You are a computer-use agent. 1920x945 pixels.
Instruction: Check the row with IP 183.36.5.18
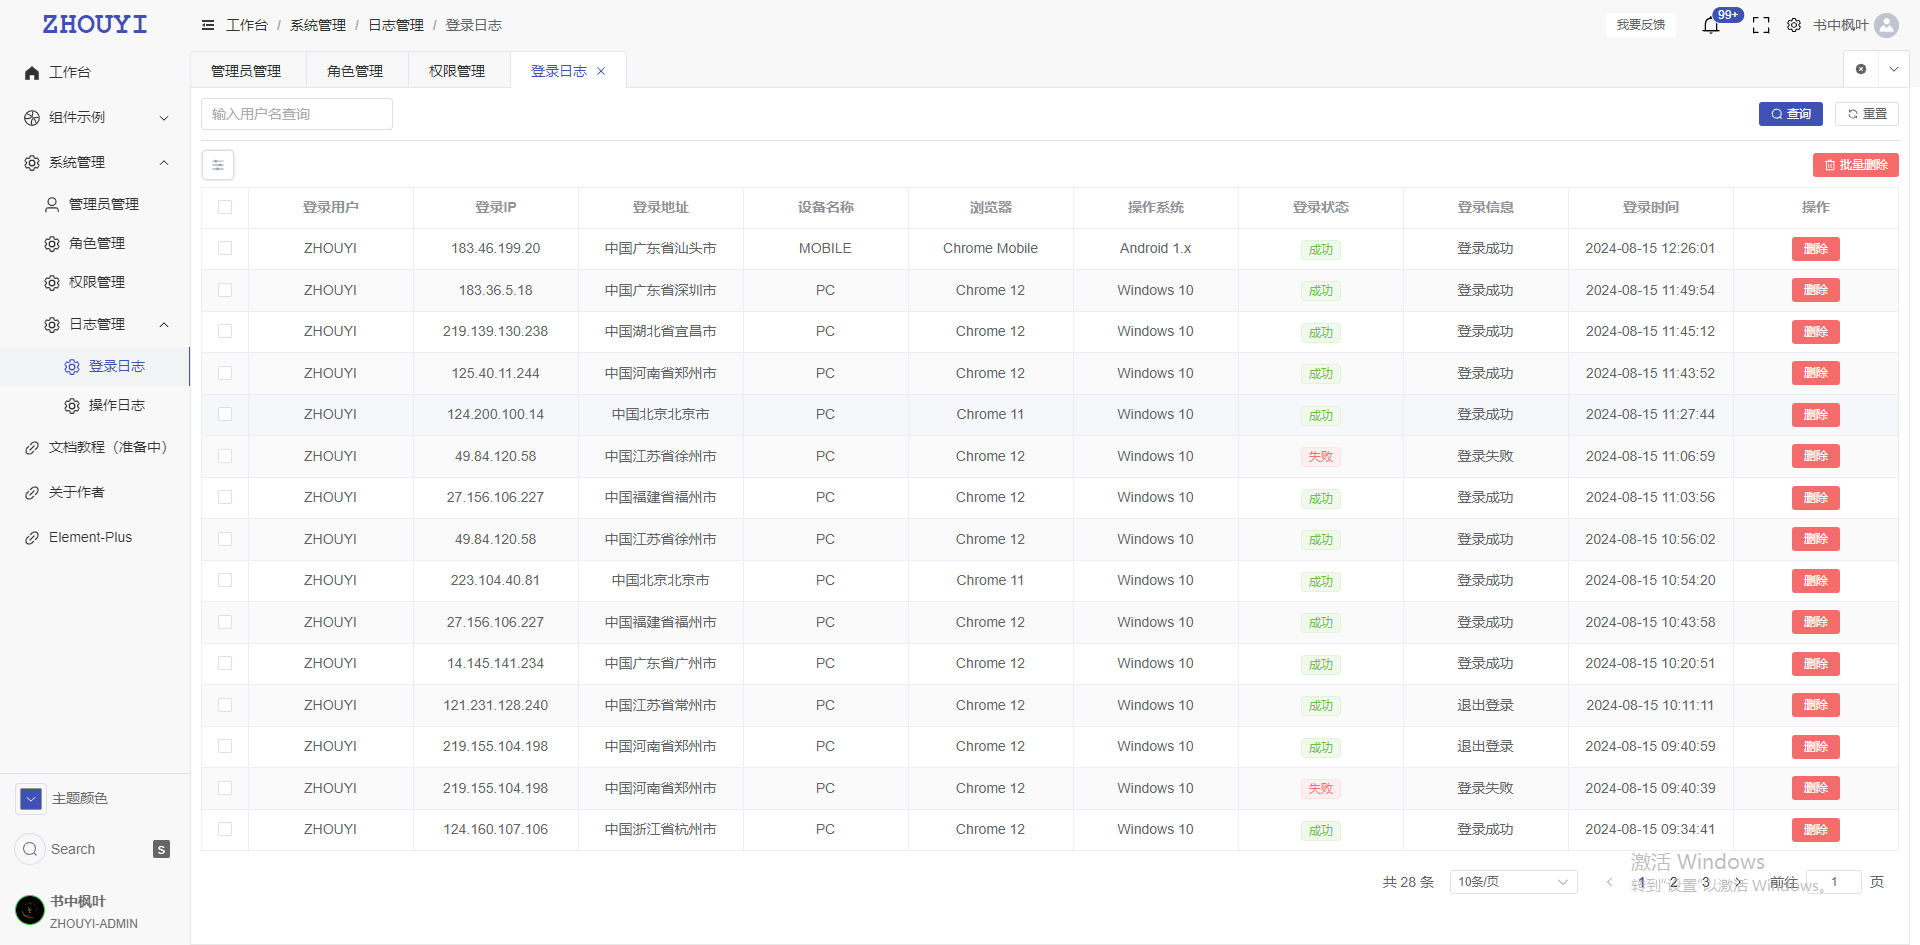pyautogui.click(x=225, y=290)
